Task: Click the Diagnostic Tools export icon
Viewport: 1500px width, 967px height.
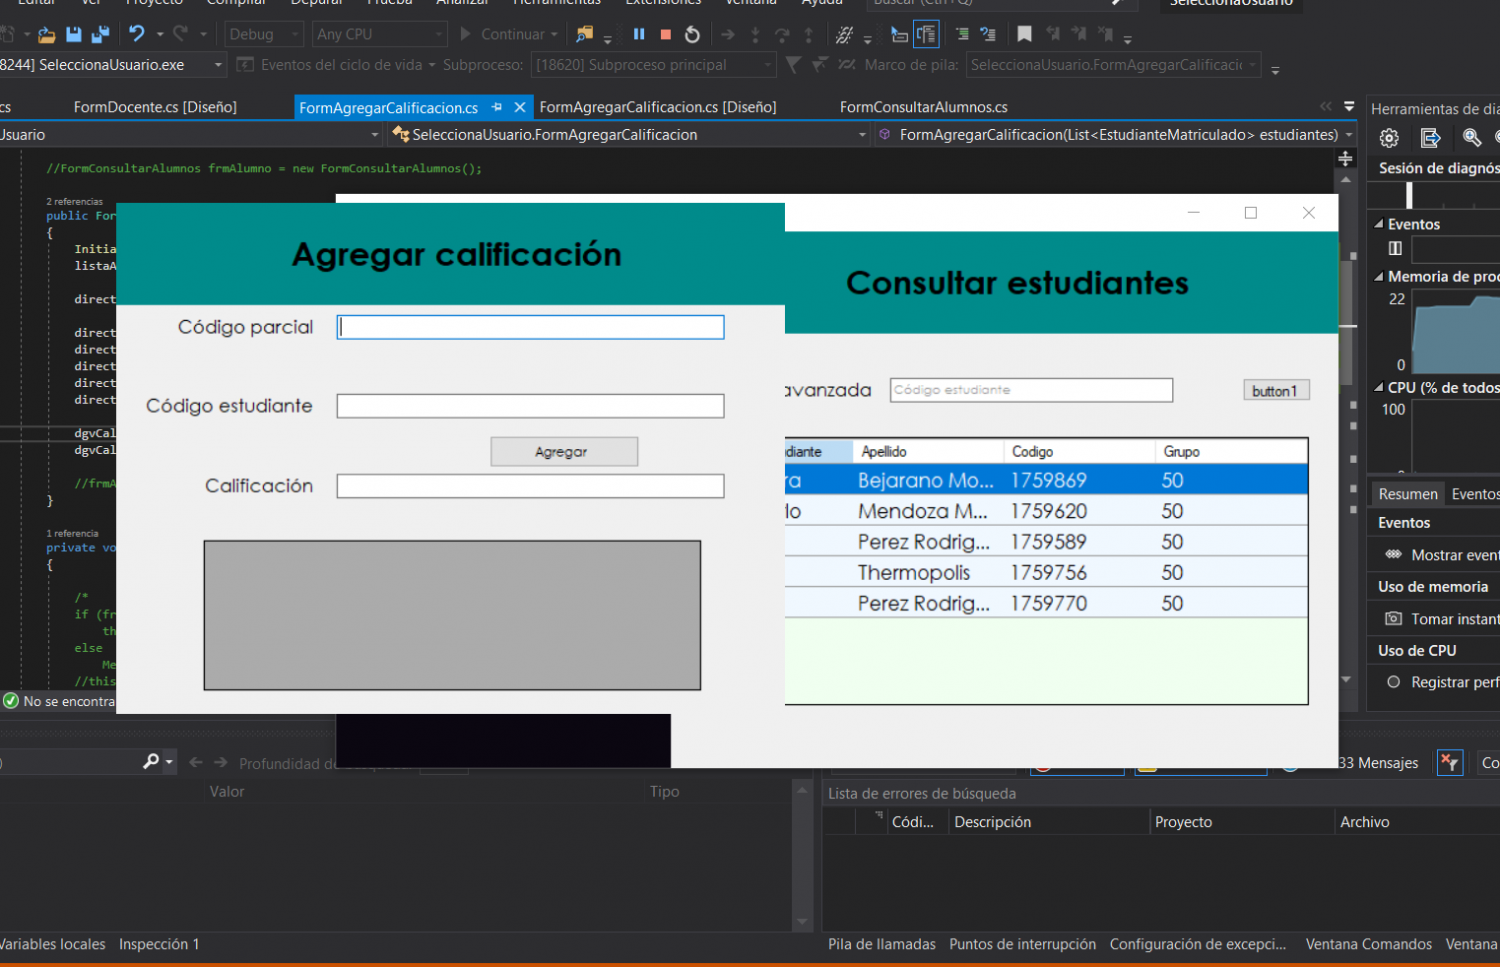Action: [1430, 138]
